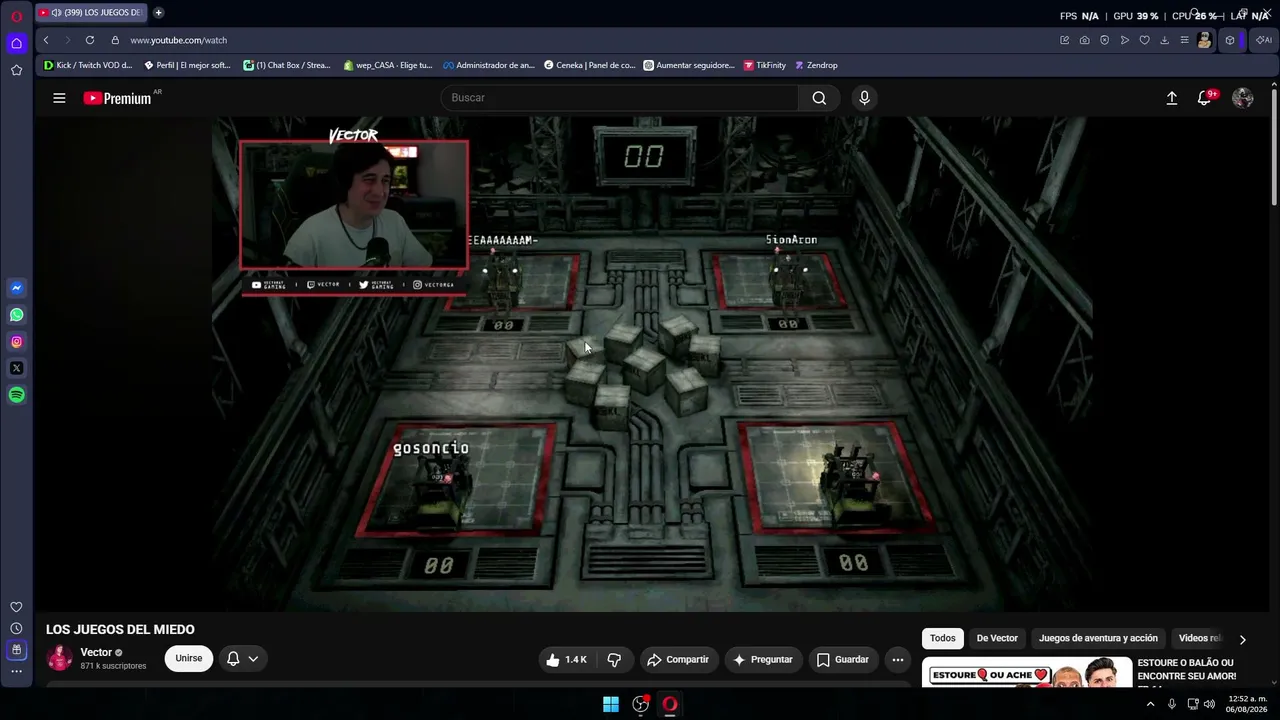Open Messenger in the Opera sidebar
This screenshot has height=720, width=1280.
pos(16,288)
